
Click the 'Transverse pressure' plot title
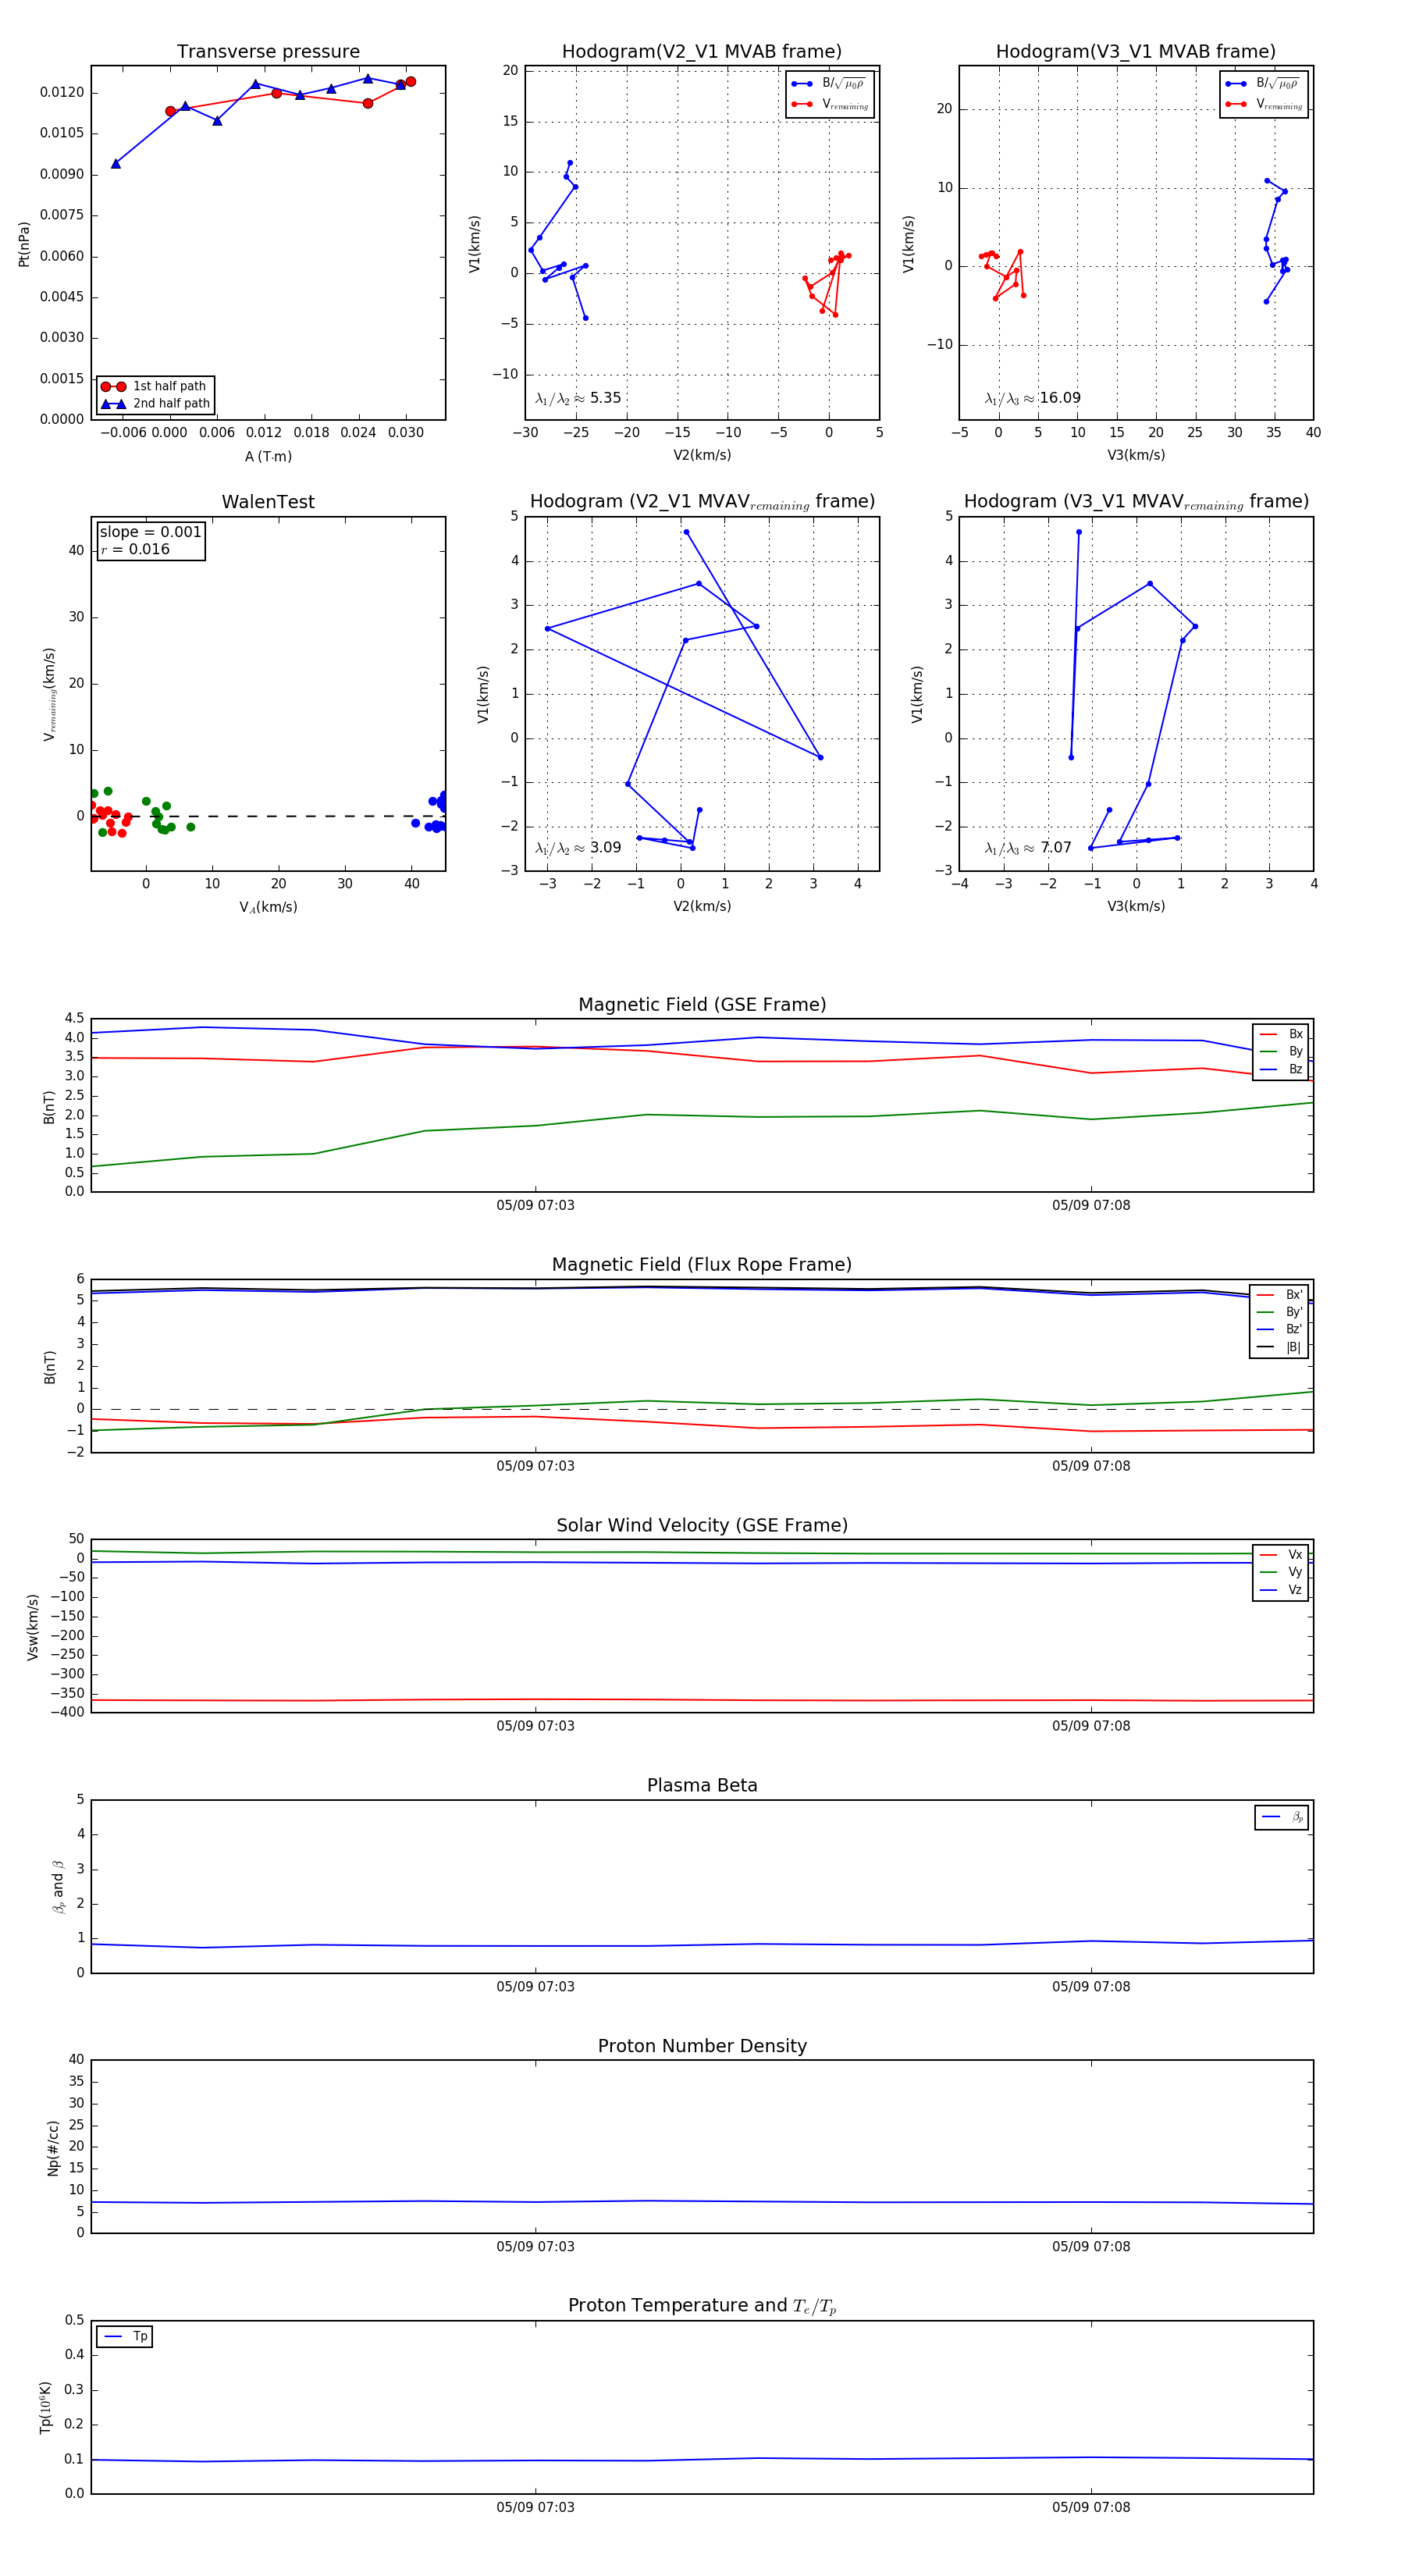[x=268, y=52]
